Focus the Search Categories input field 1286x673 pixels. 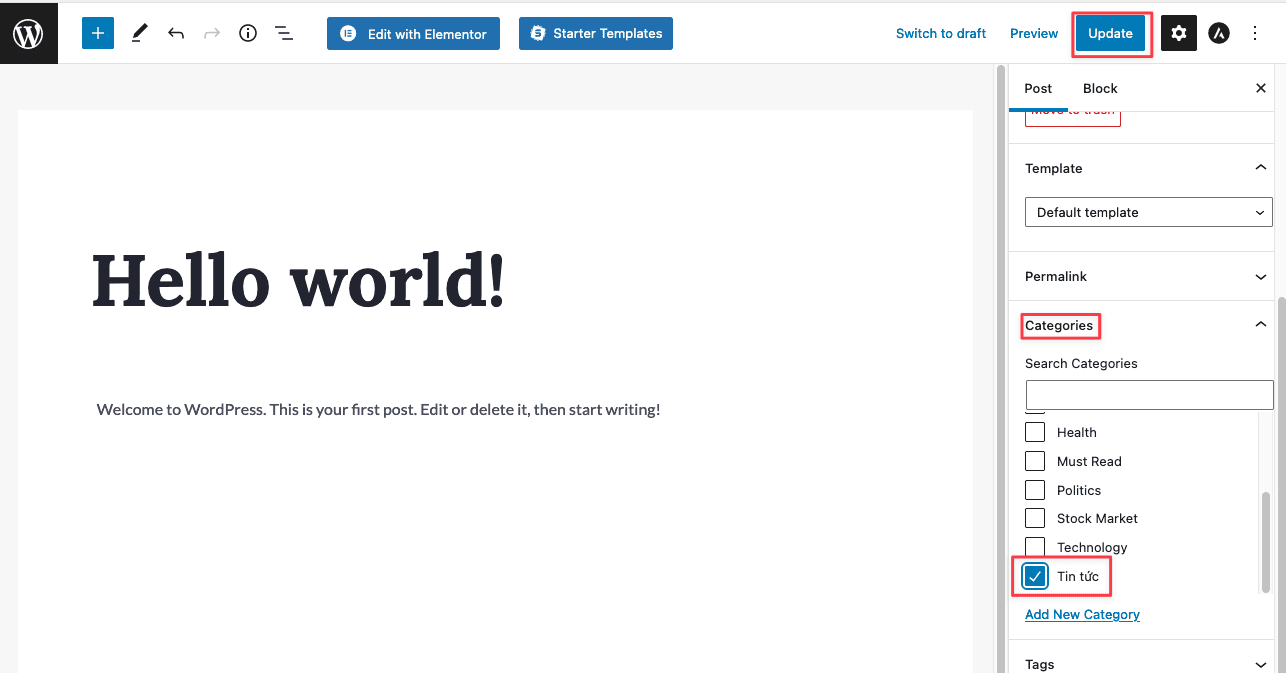(1149, 394)
